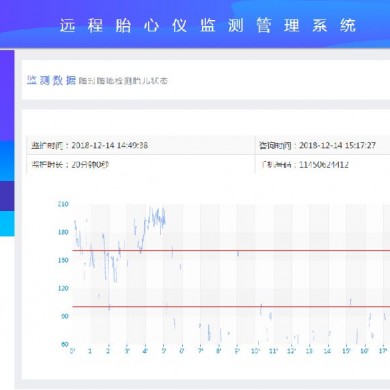Screen dimensions: 390x390
Task: Click the upper red threshold line in the chart
Action: (231, 250)
